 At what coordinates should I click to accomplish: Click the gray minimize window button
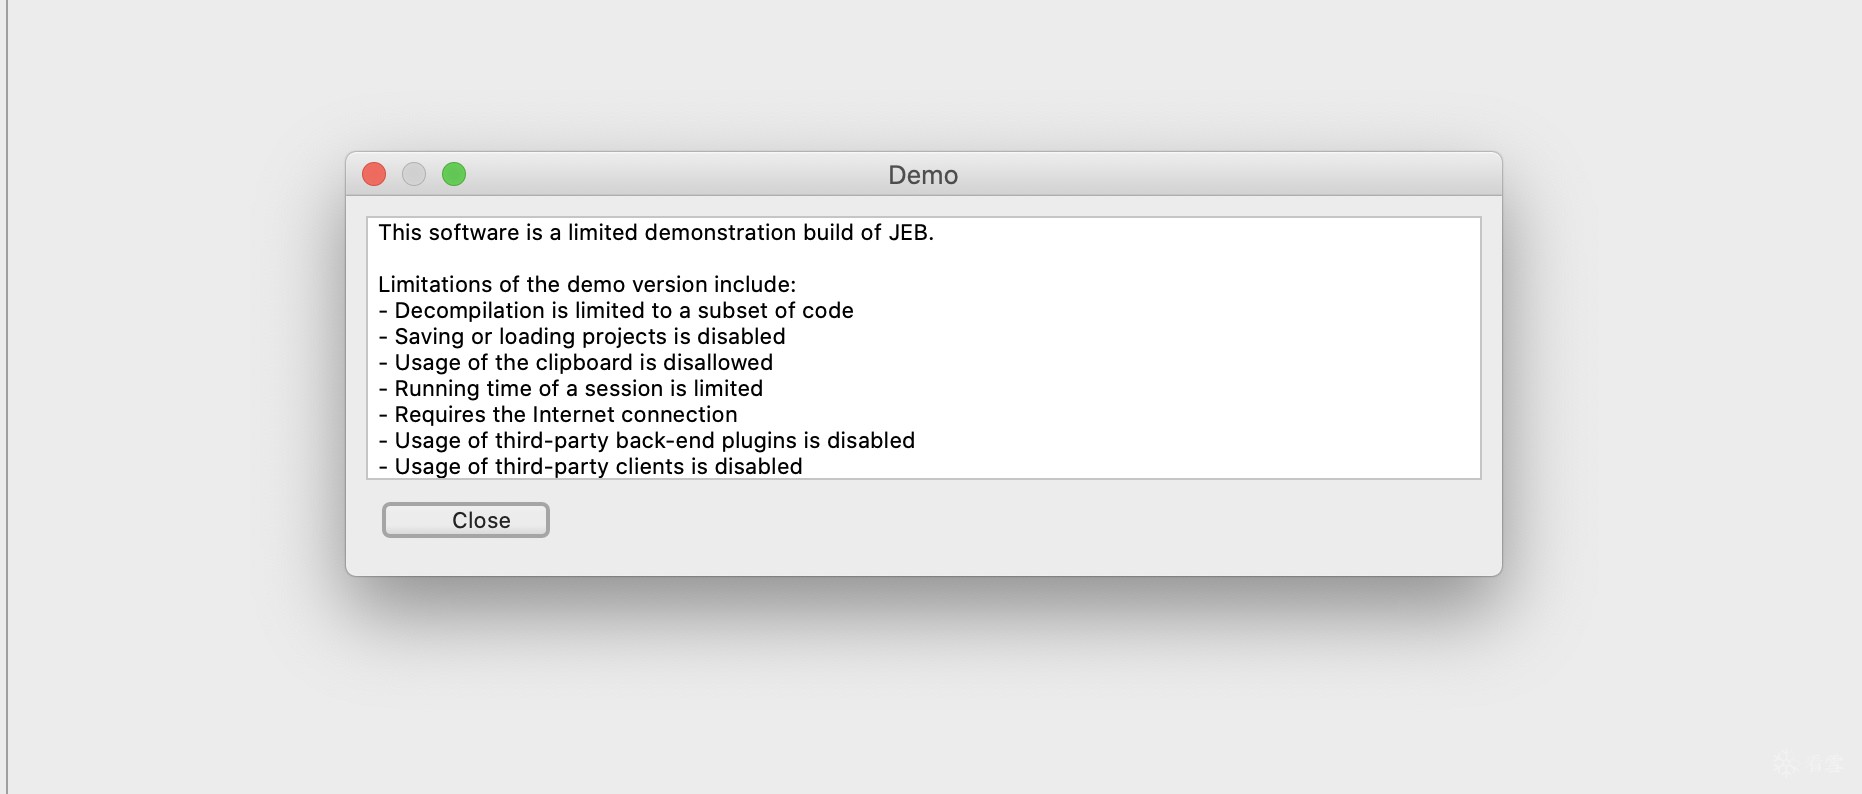[x=414, y=175]
